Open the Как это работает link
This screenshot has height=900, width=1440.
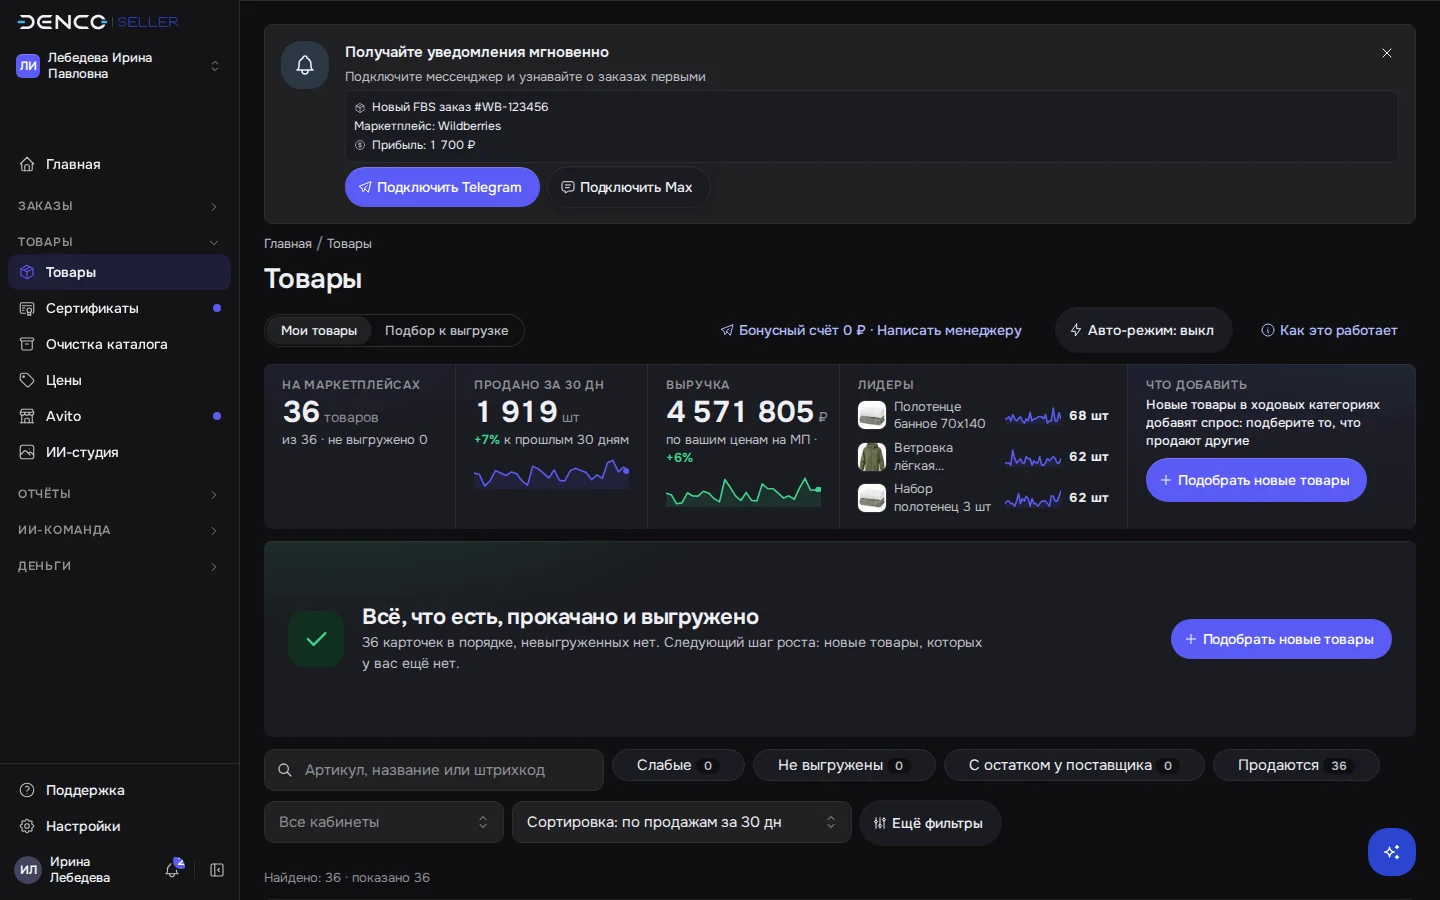(x=1329, y=330)
